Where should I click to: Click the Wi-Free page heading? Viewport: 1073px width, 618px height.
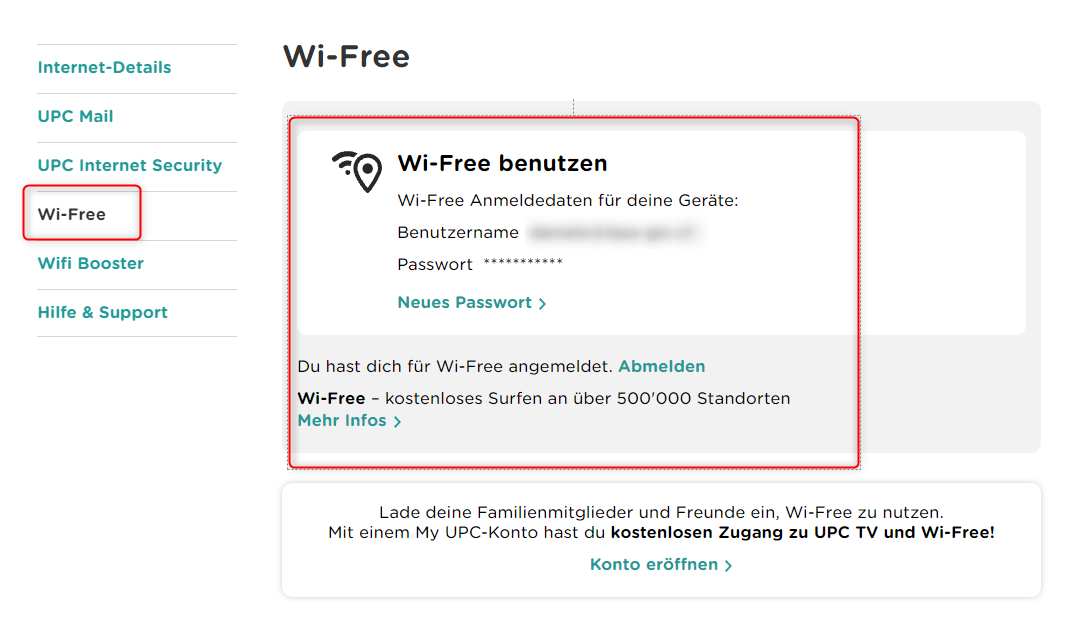pyautogui.click(x=346, y=56)
